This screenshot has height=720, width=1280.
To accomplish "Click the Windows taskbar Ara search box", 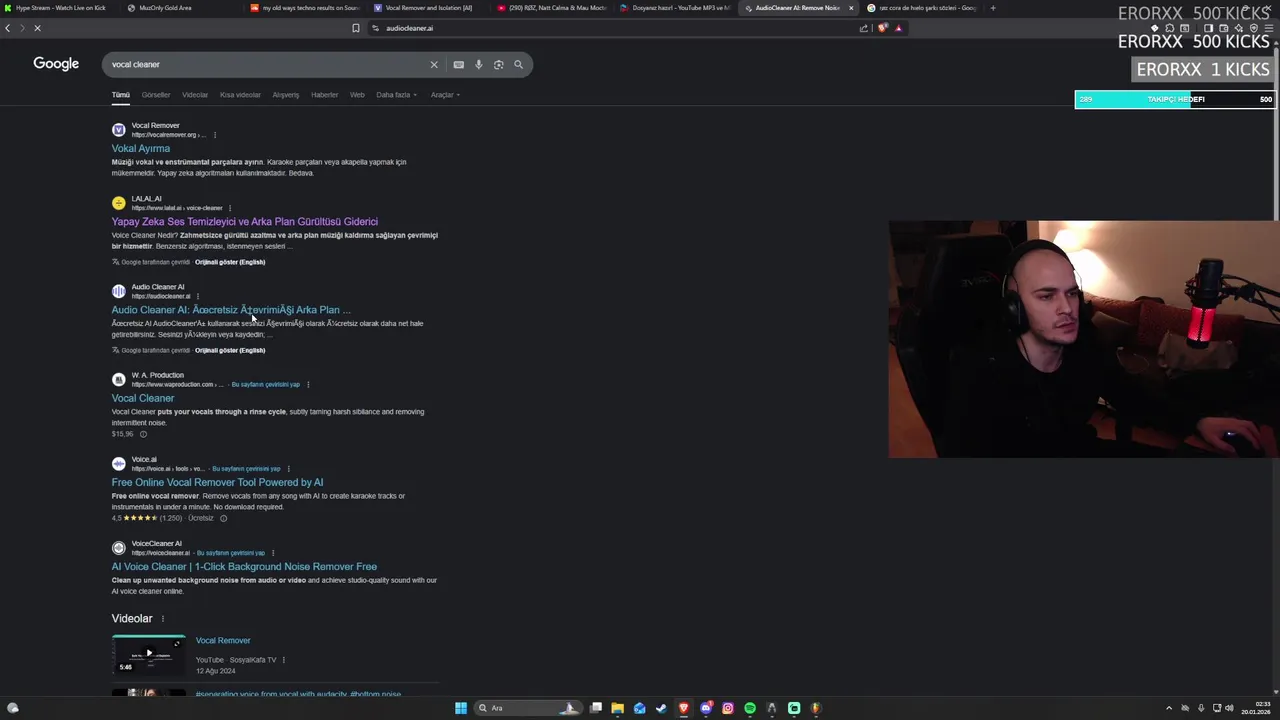I will click(527, 708).
